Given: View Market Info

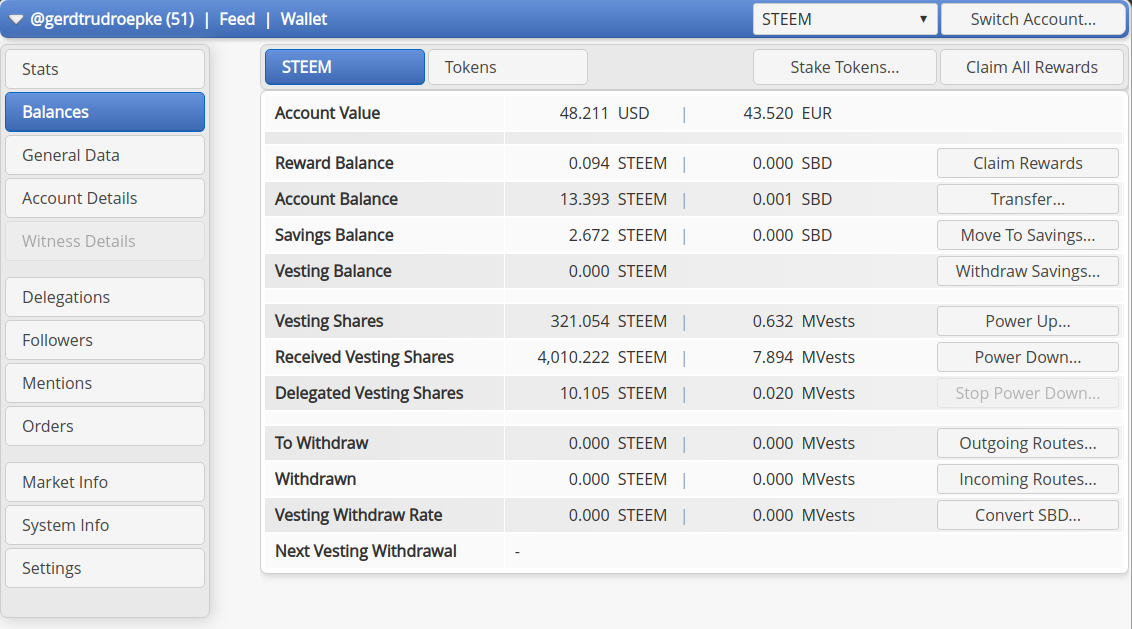Looking at the screenshot, I should pos(105,482).
